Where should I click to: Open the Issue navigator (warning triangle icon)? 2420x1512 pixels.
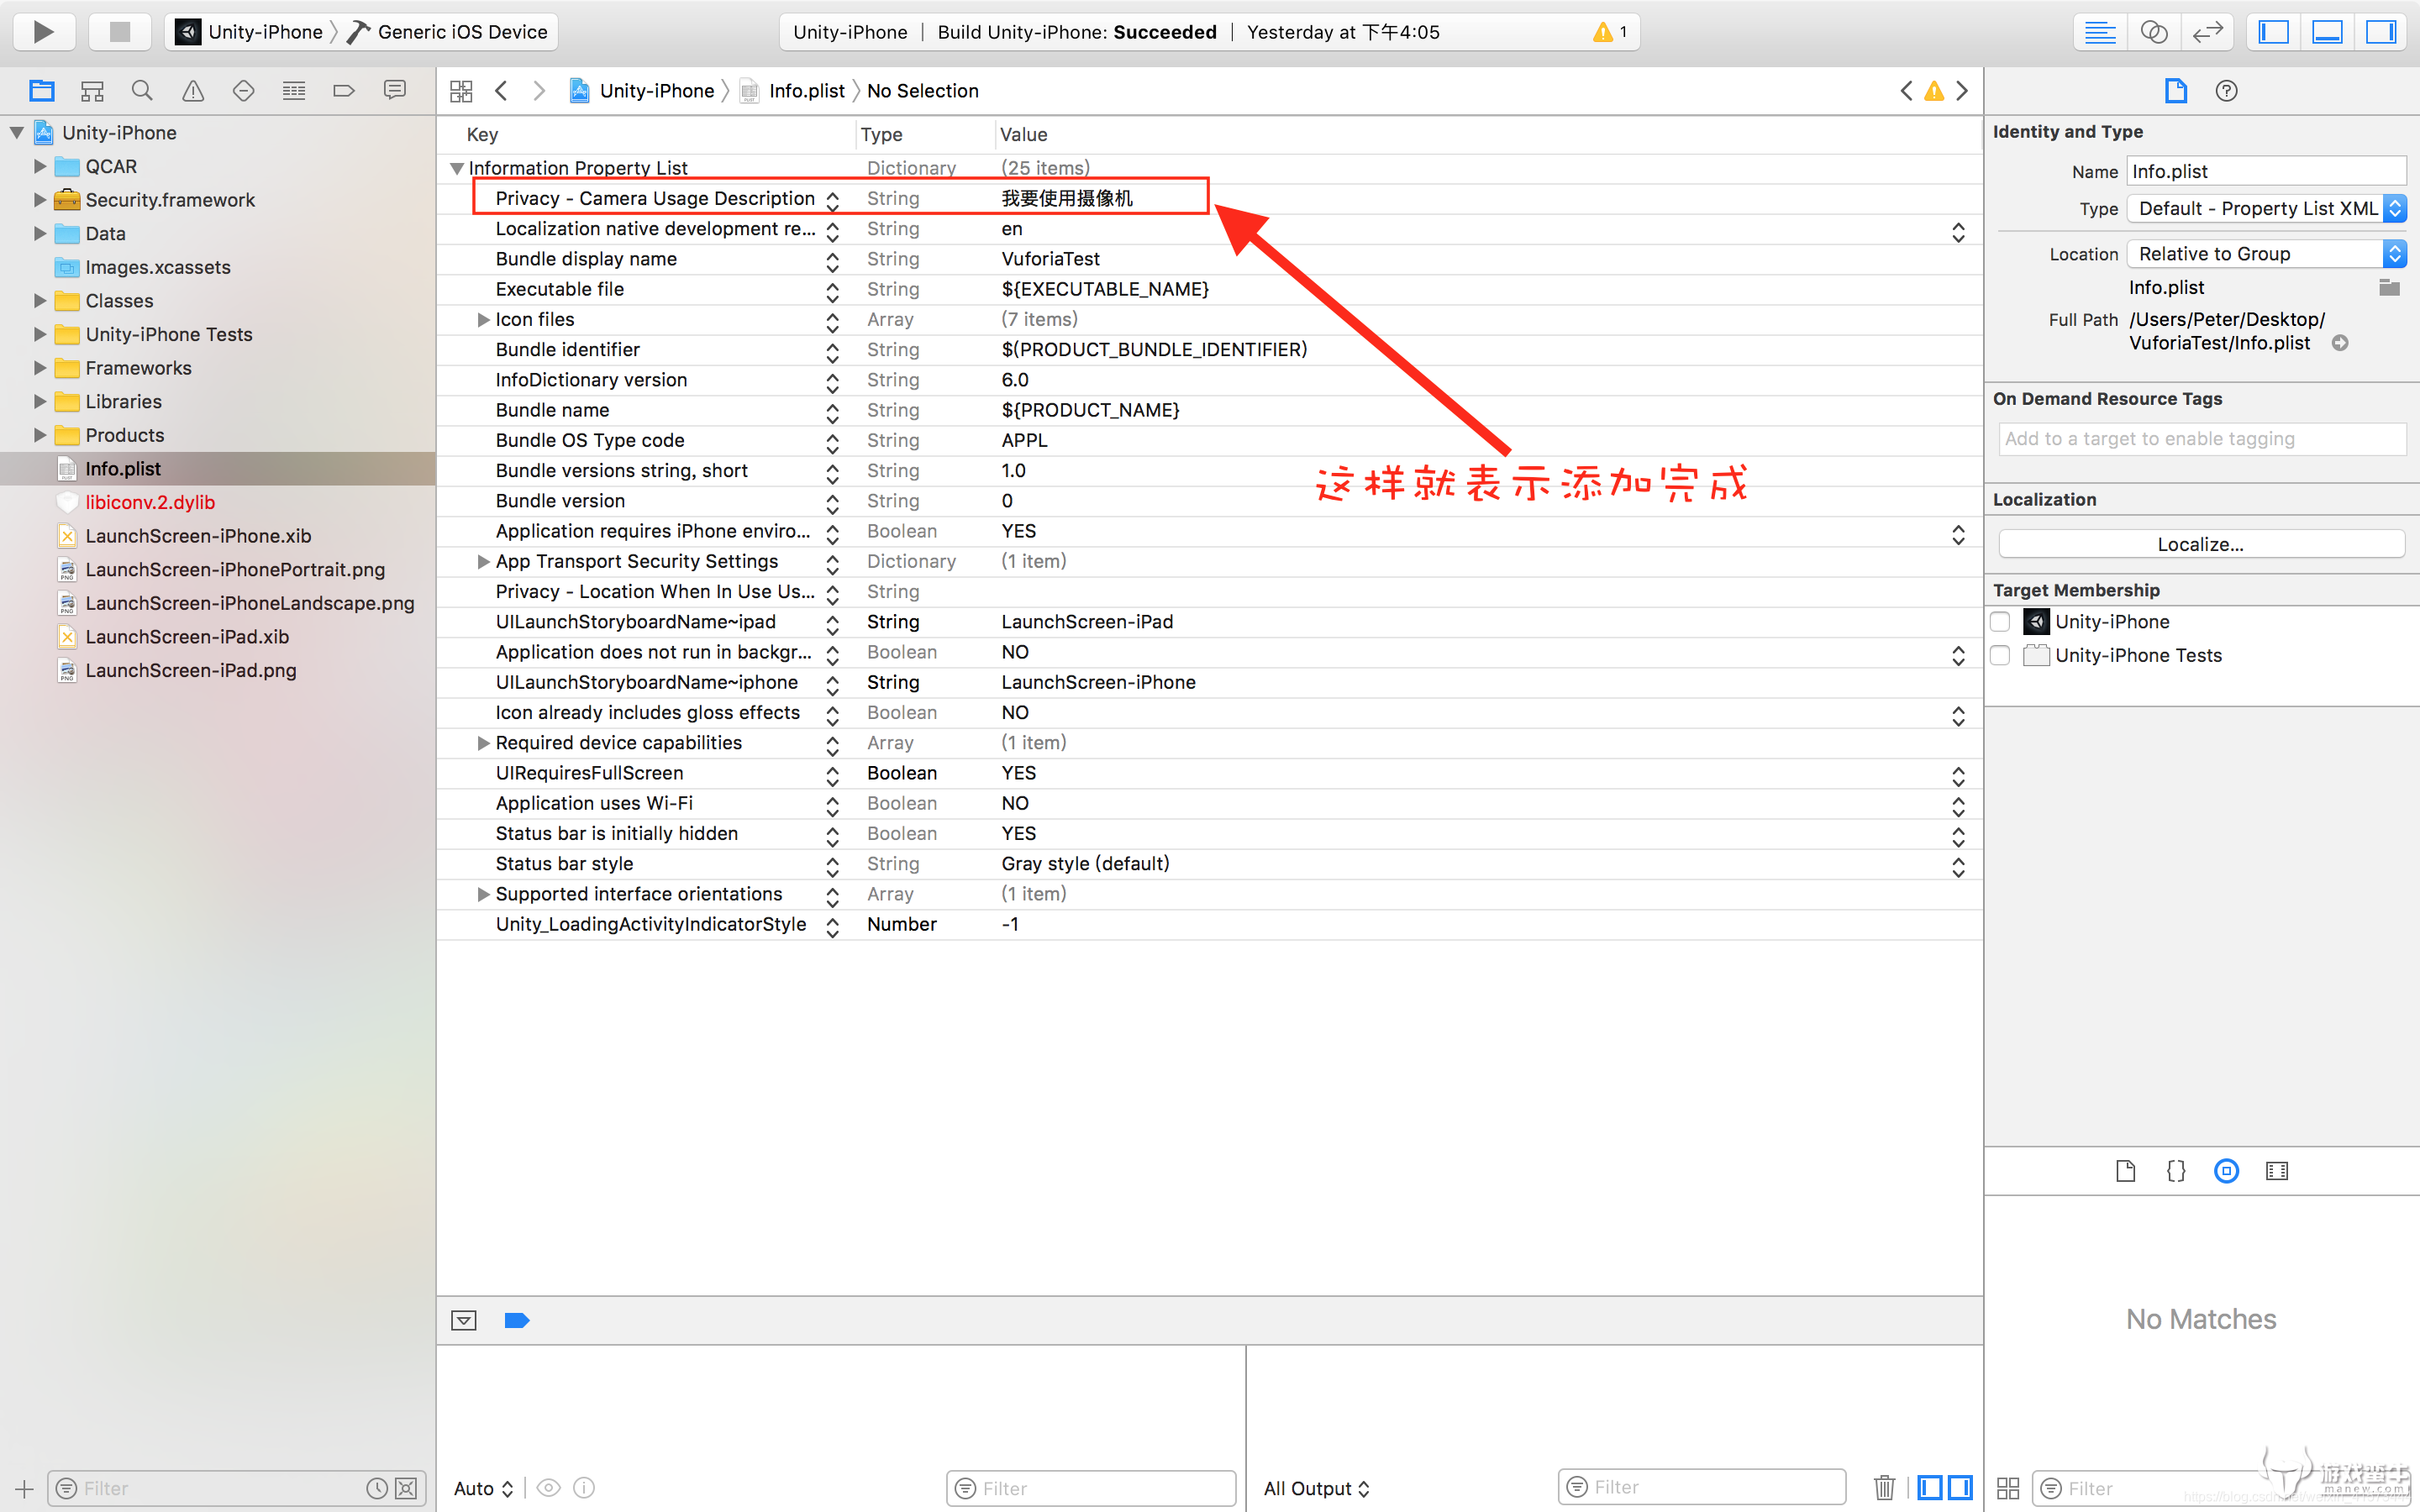[193, 91]
